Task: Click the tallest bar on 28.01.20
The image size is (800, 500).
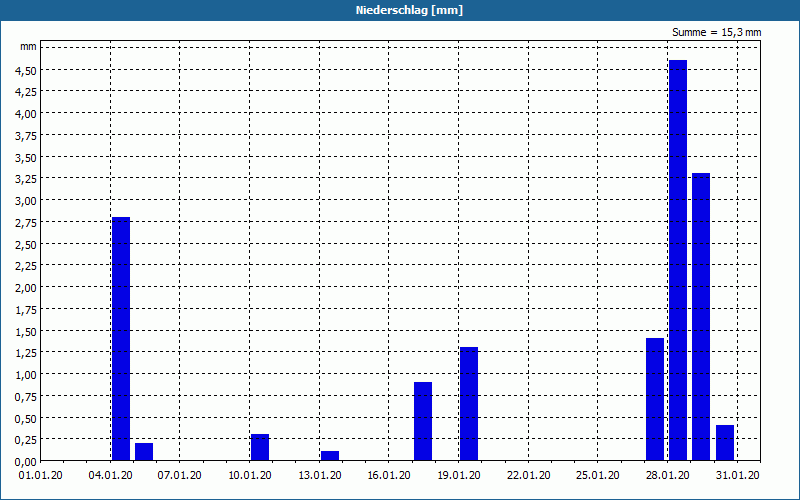Action: click(x=678, y=260)
